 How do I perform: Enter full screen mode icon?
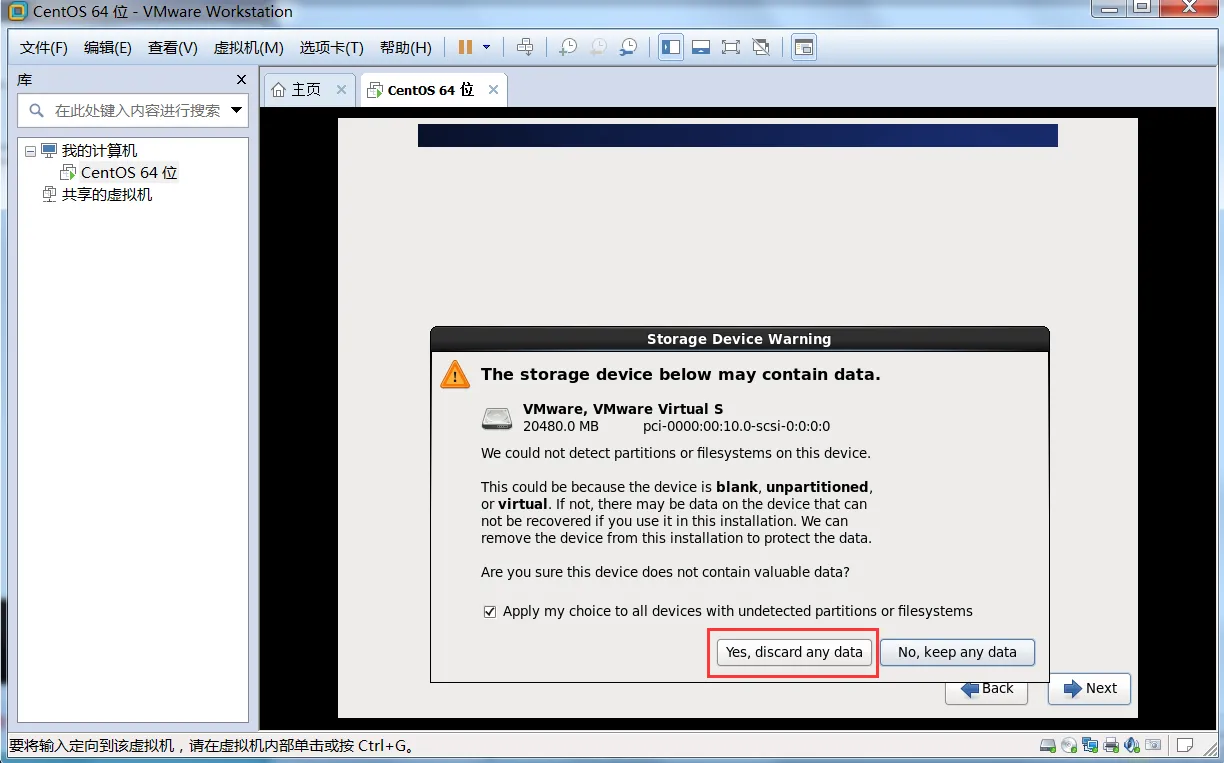click(731, 47)
